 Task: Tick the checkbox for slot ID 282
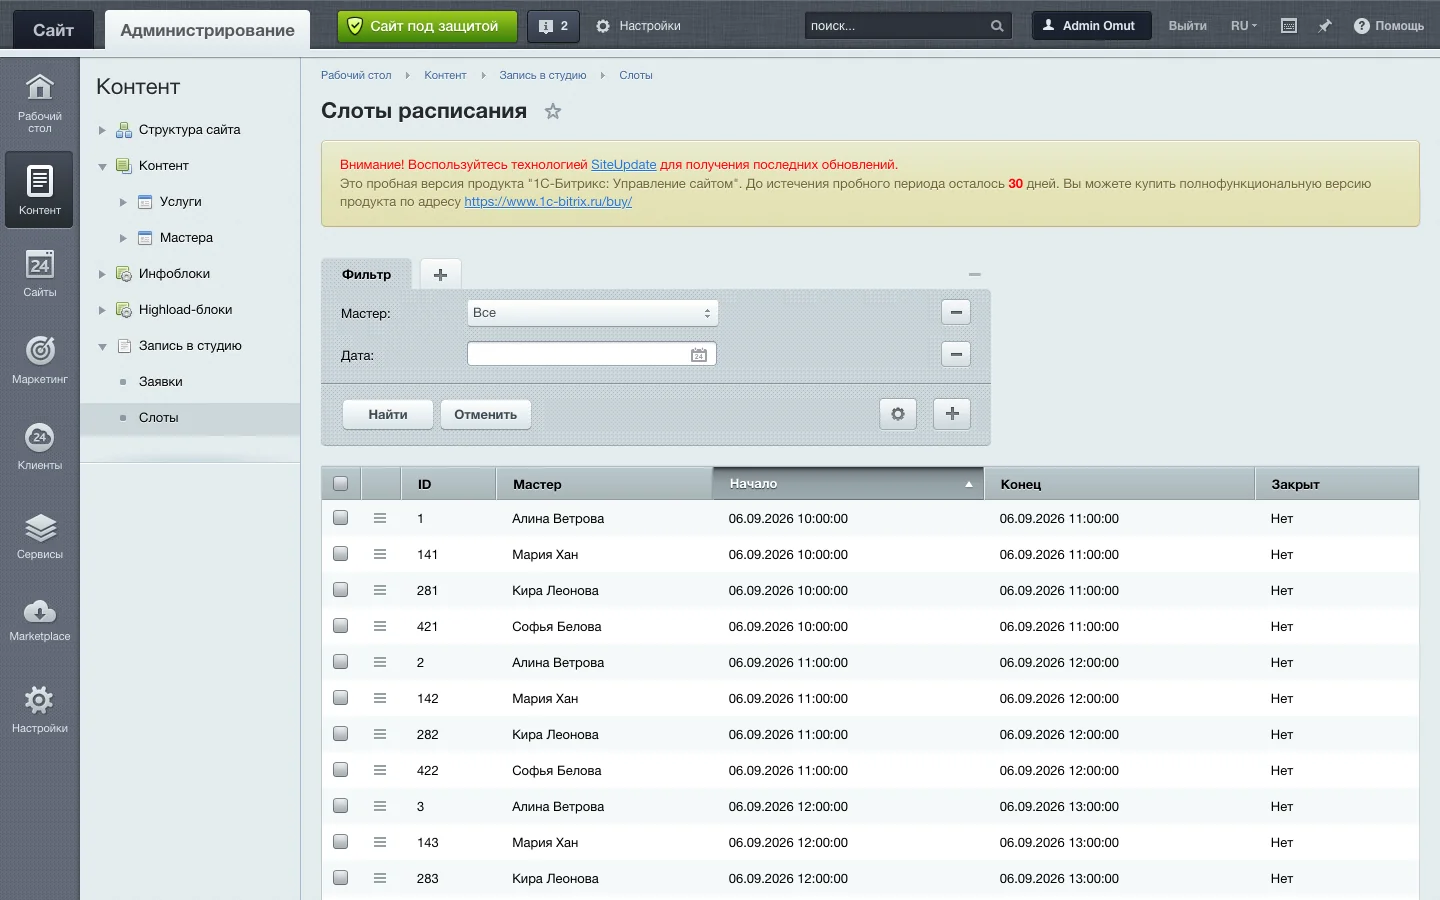click(341, 734)
